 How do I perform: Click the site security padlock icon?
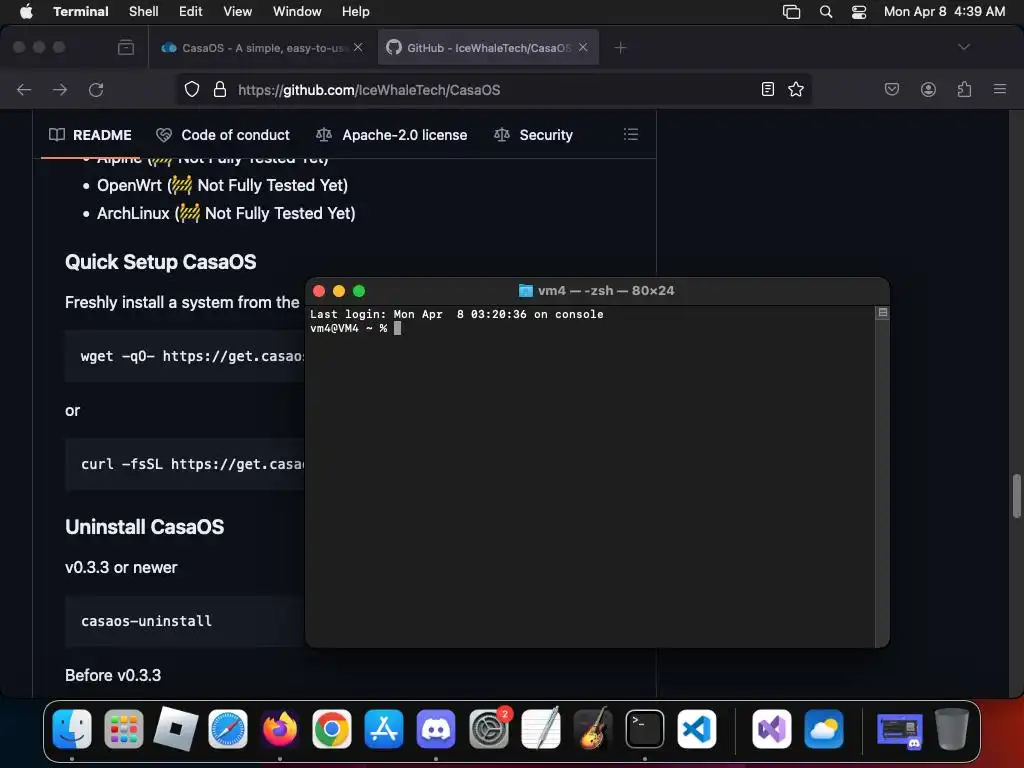click(220, 89)
